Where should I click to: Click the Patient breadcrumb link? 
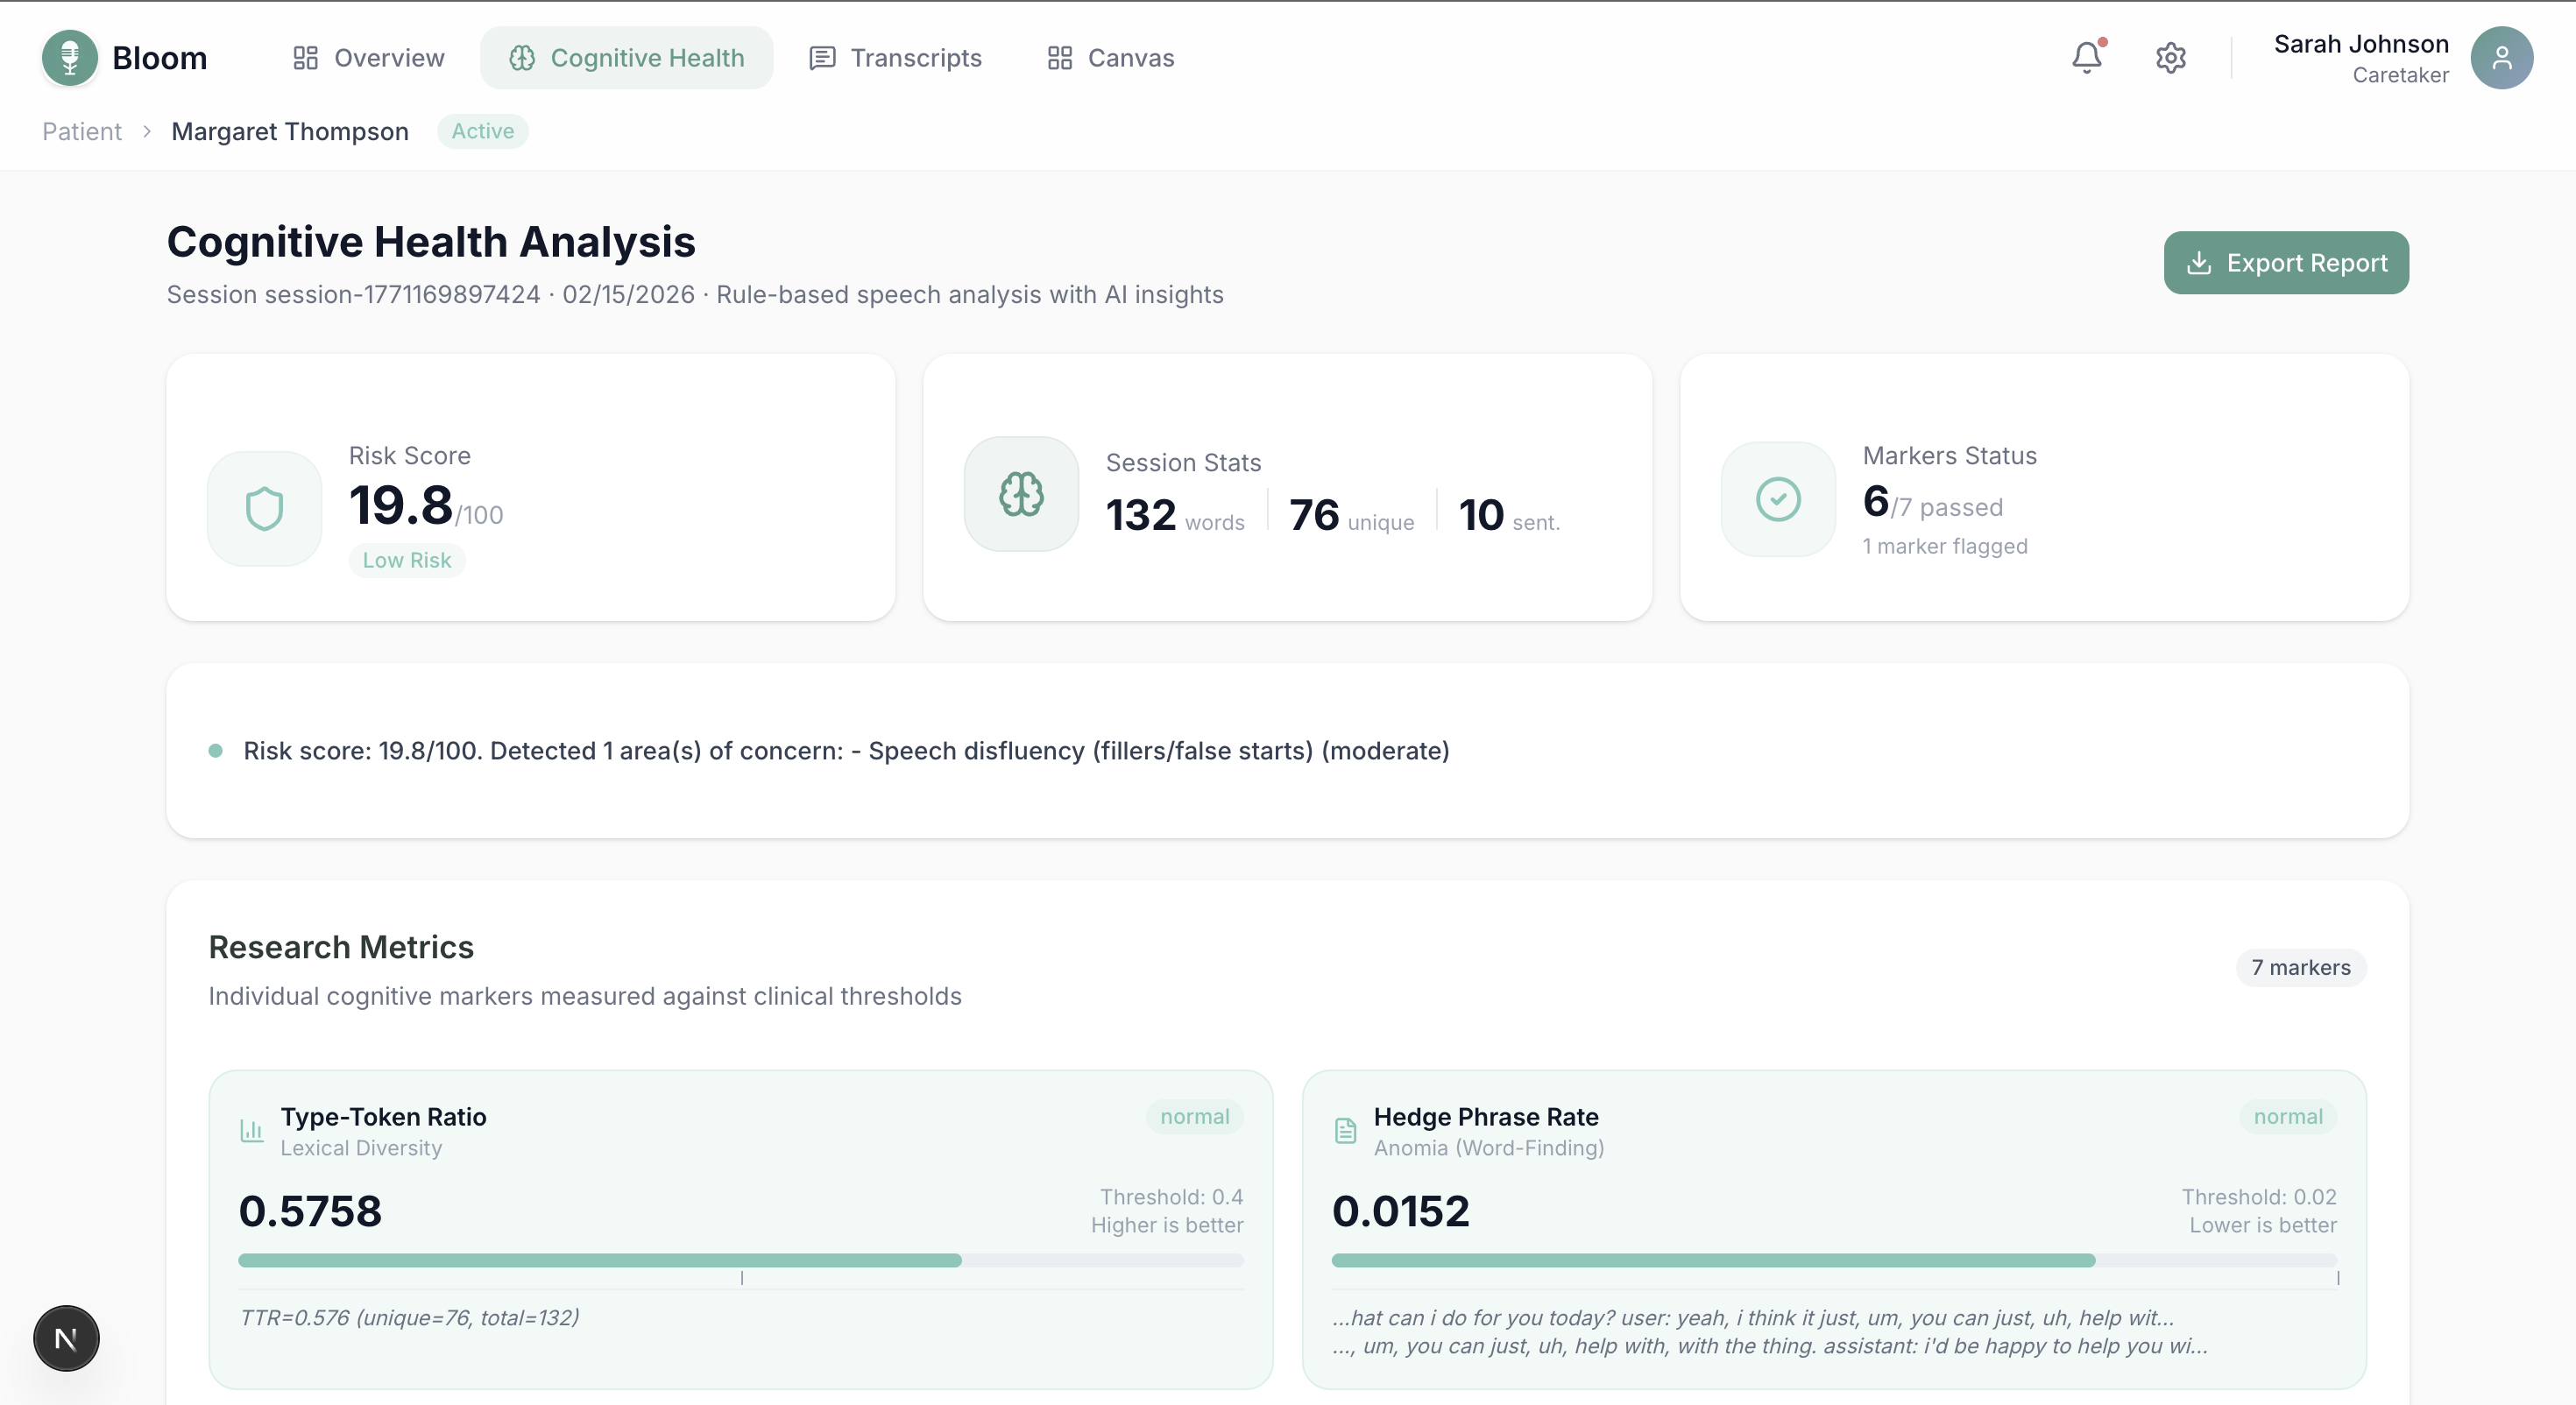point(81,131)
